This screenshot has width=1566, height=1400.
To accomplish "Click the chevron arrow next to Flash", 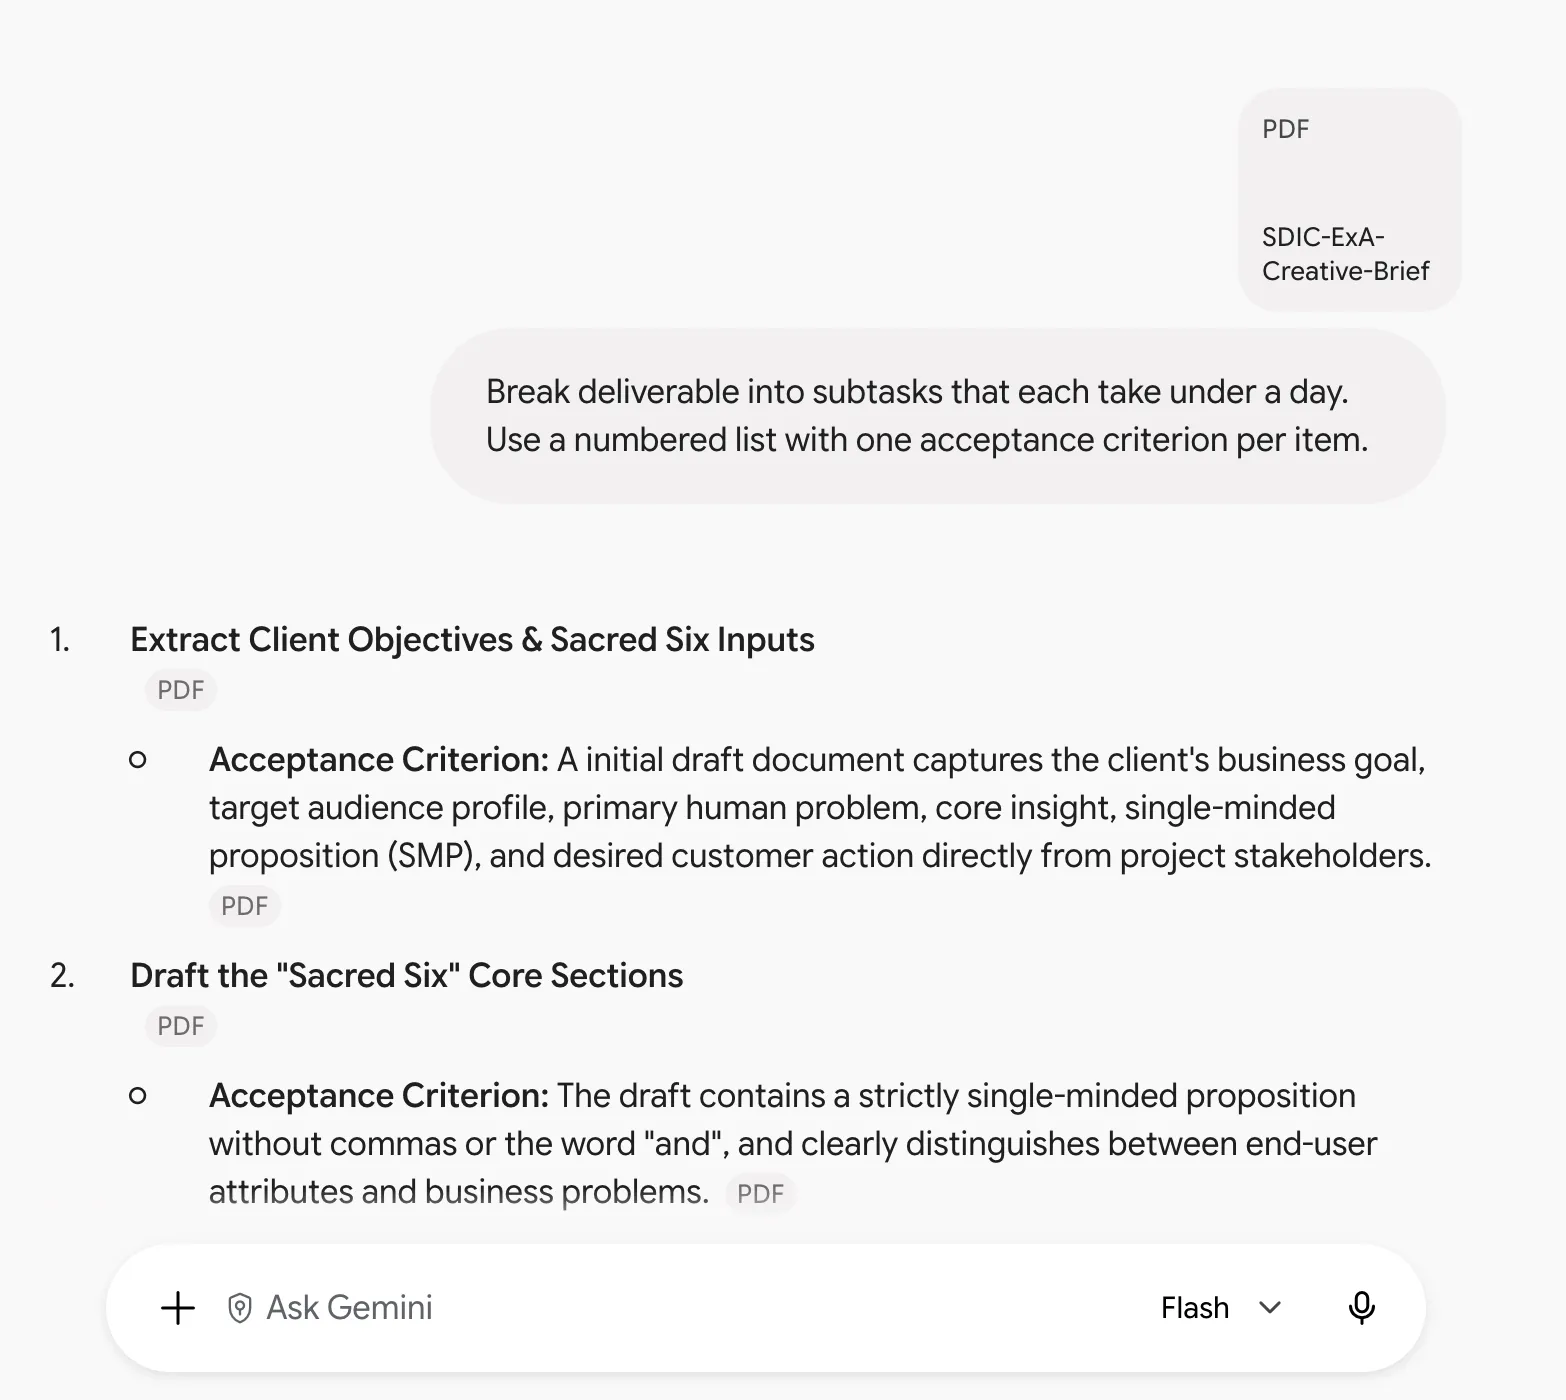I will [x=1270, y=1308].
